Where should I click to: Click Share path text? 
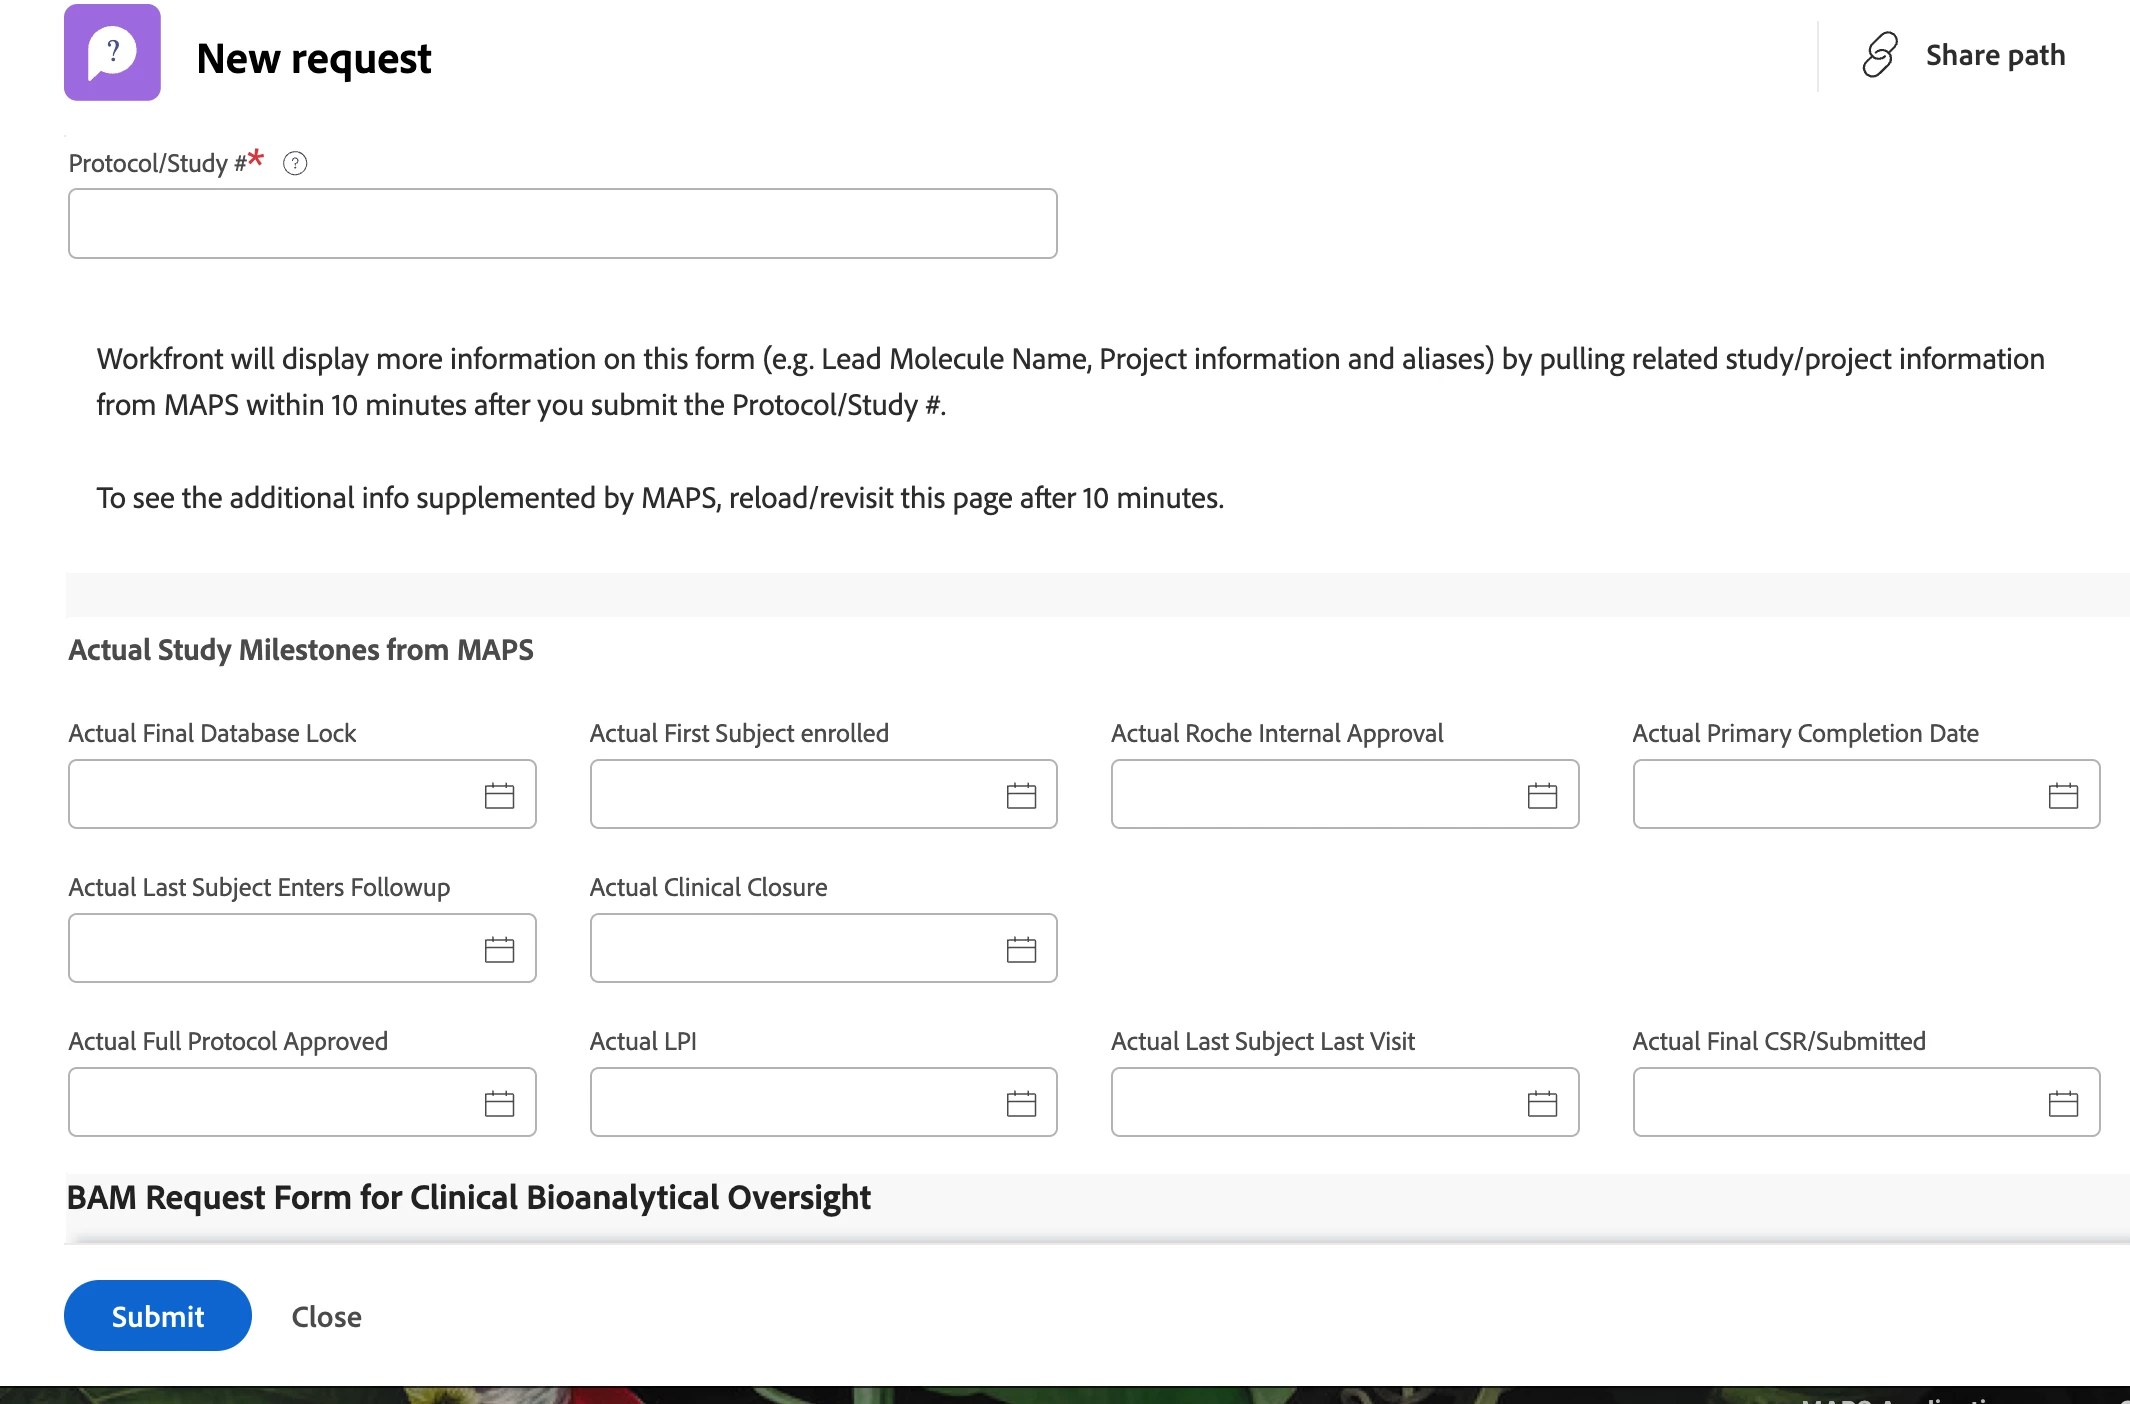point(1995,55)
